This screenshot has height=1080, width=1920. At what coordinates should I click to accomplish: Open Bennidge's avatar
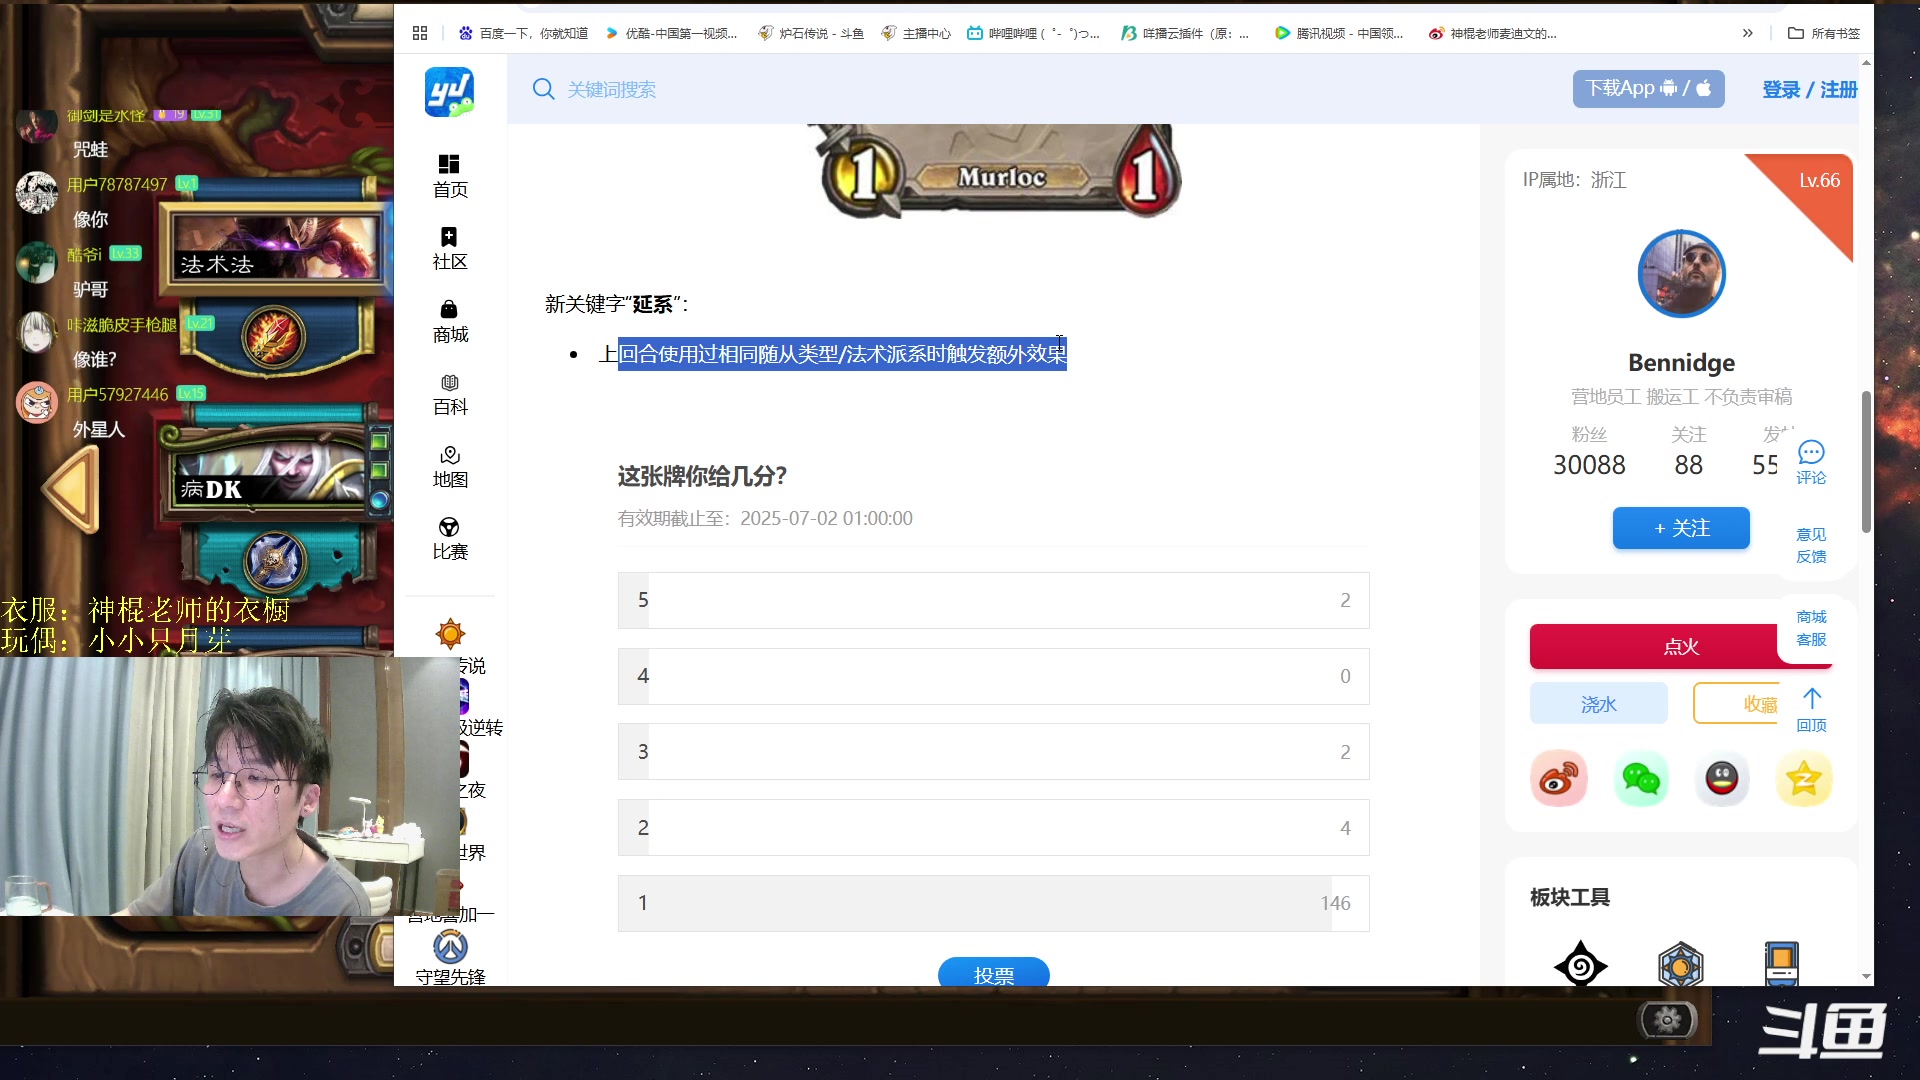click(1681, 274)
